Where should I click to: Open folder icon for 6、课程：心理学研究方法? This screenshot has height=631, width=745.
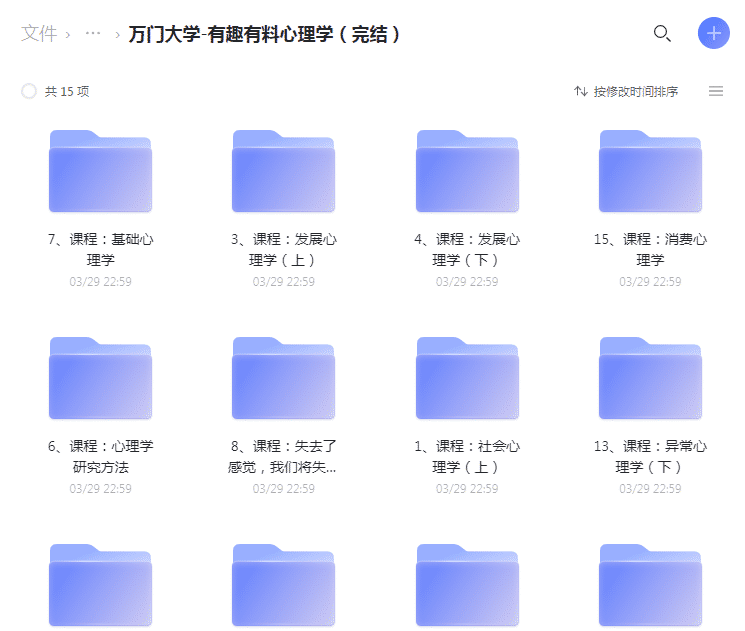point(100,378)
